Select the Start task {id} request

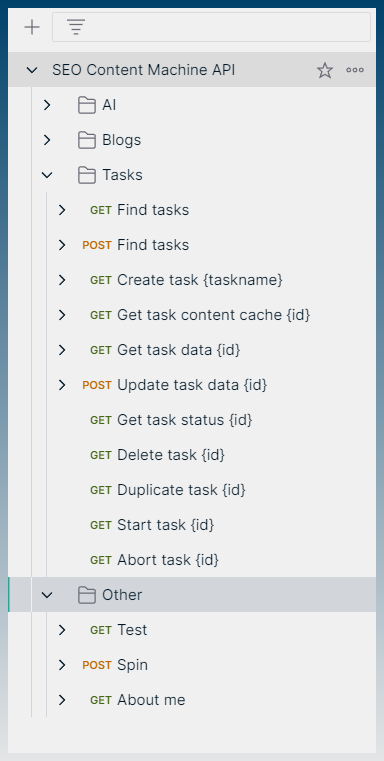192,525
